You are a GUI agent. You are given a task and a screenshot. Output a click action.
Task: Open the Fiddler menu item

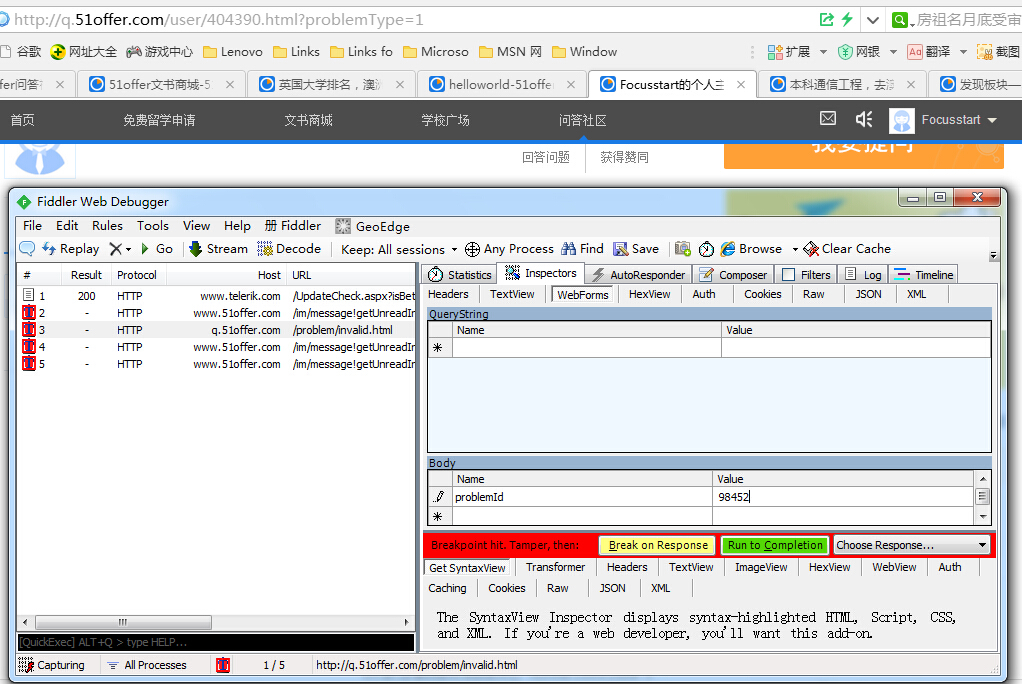pyautogui.click(x=293, y=226)
